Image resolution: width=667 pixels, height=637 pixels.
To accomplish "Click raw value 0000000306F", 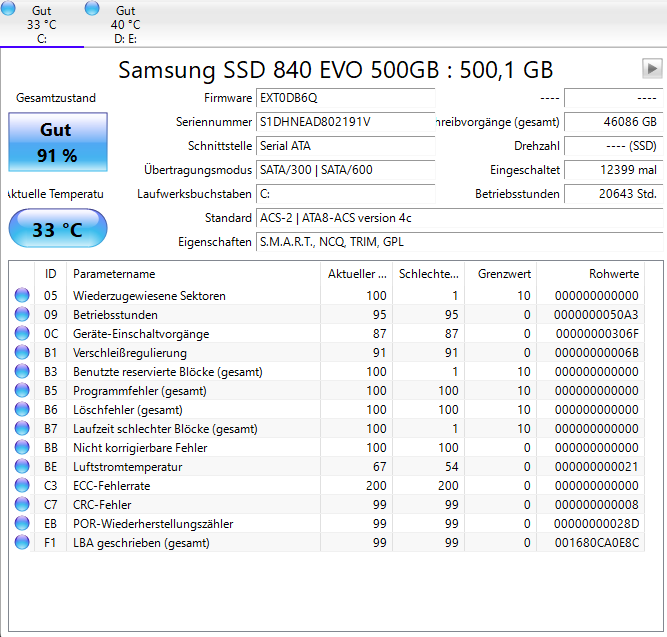I will 597,334.
